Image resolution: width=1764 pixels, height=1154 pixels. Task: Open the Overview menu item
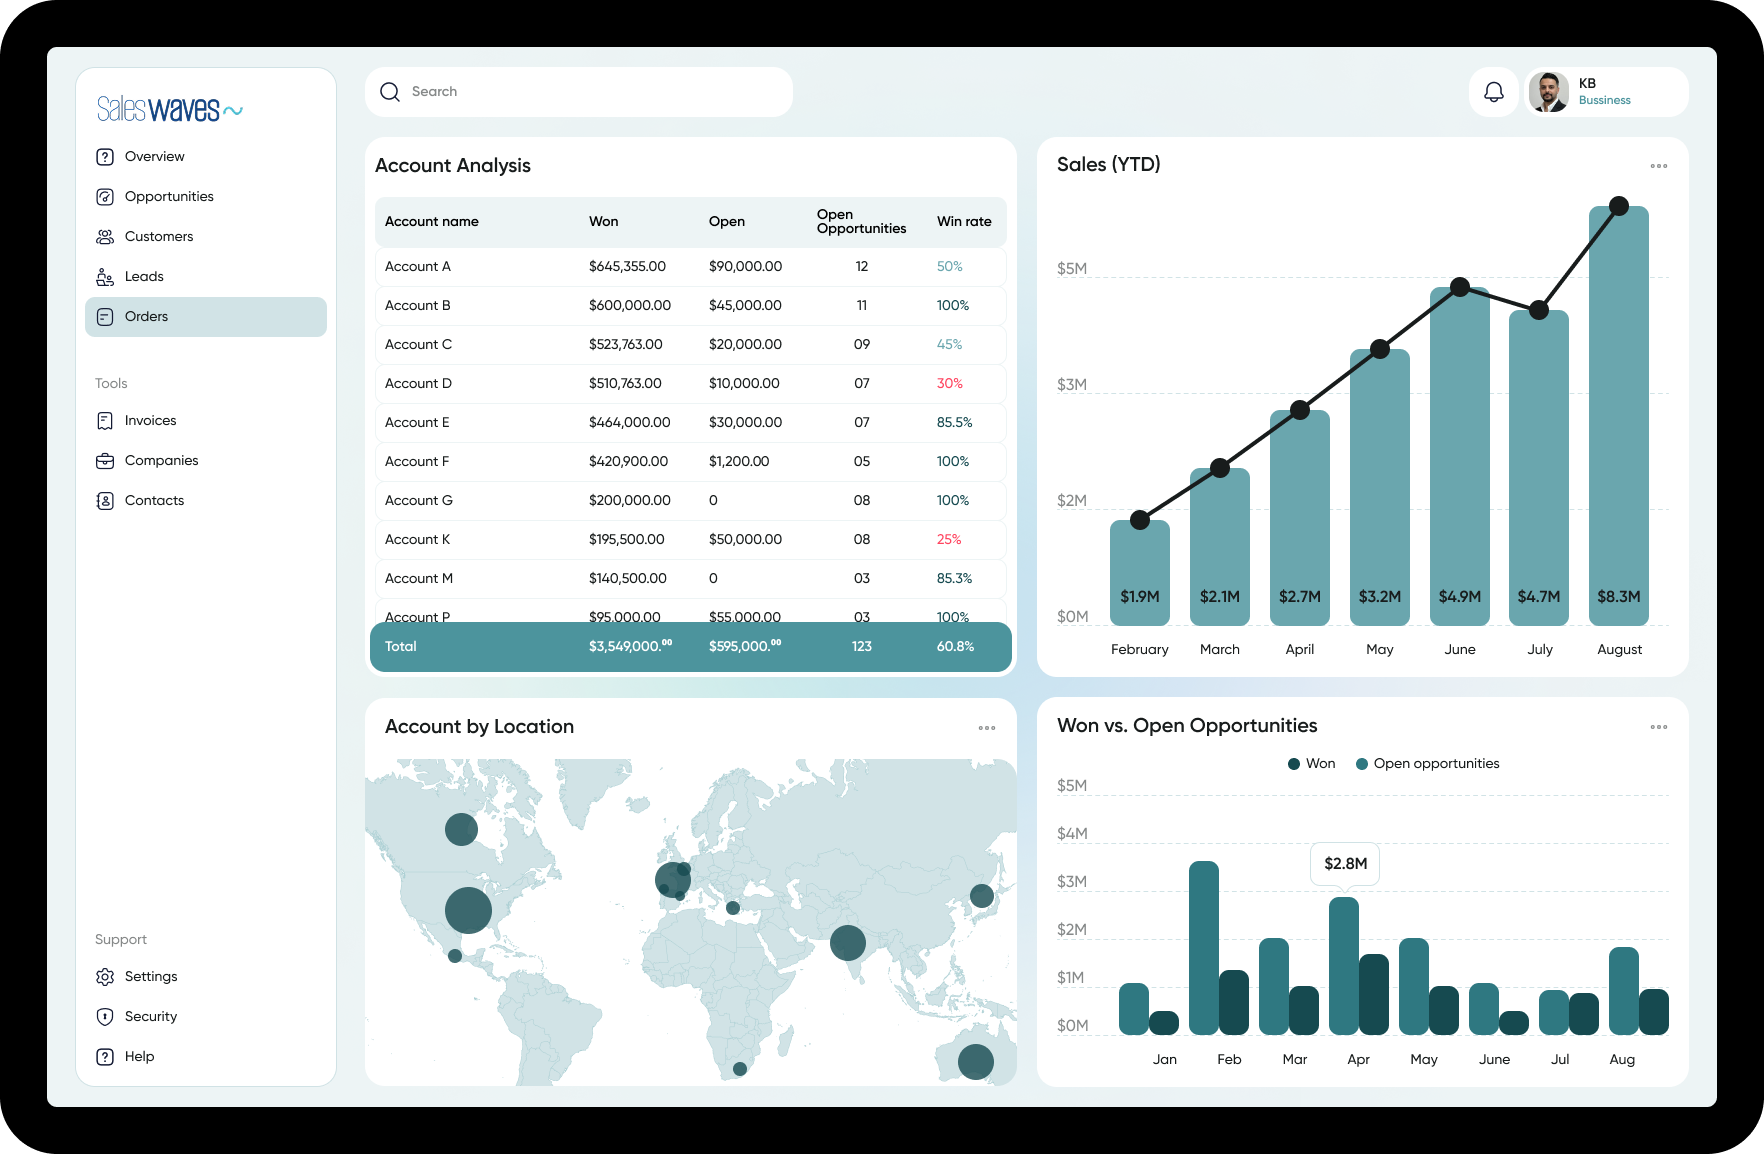[x=206, y=157]
